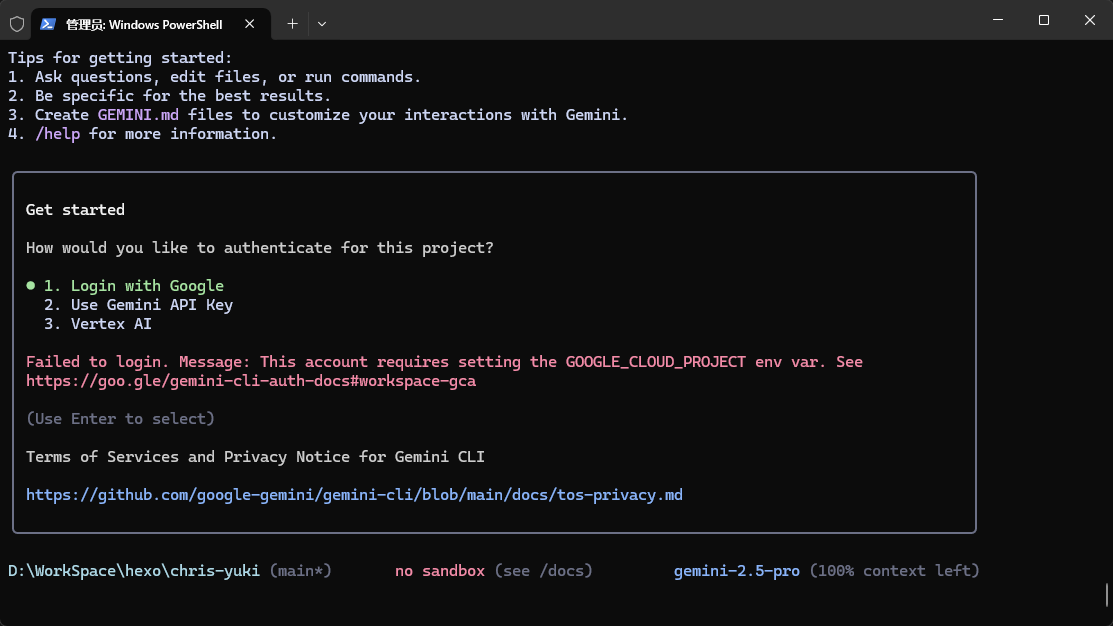Close the Windows PowerShell tab
This screenshot has height=626, width=1113.
tap(249, 23)
